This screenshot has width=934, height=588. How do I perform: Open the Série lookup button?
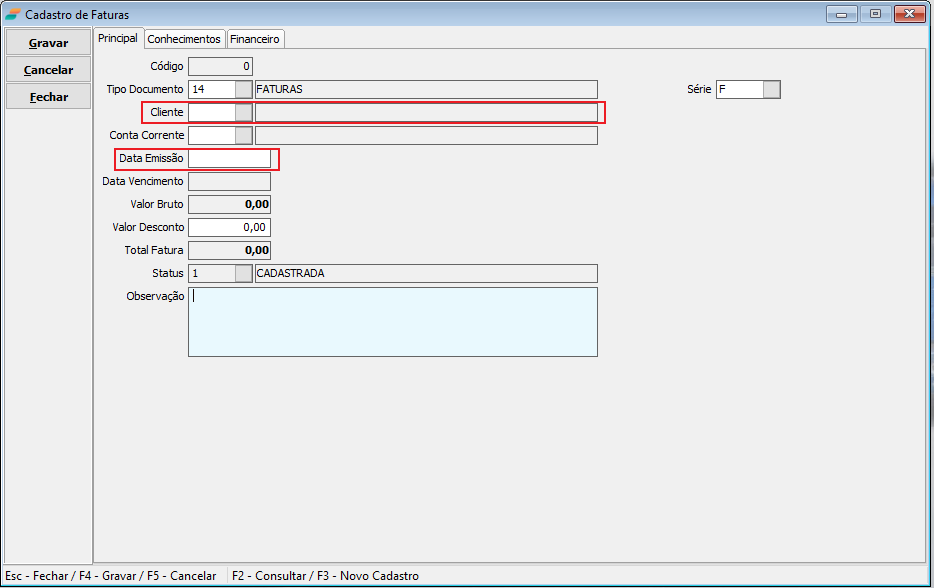(771, 89)
